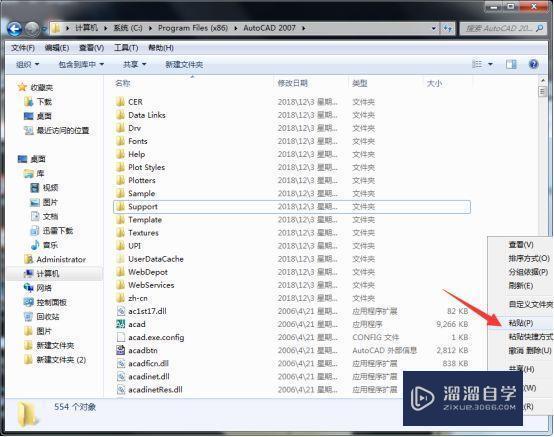Click the 计算机 breadcrumb in address bar
Screen dimensions: 554x437
pos(86,28)
